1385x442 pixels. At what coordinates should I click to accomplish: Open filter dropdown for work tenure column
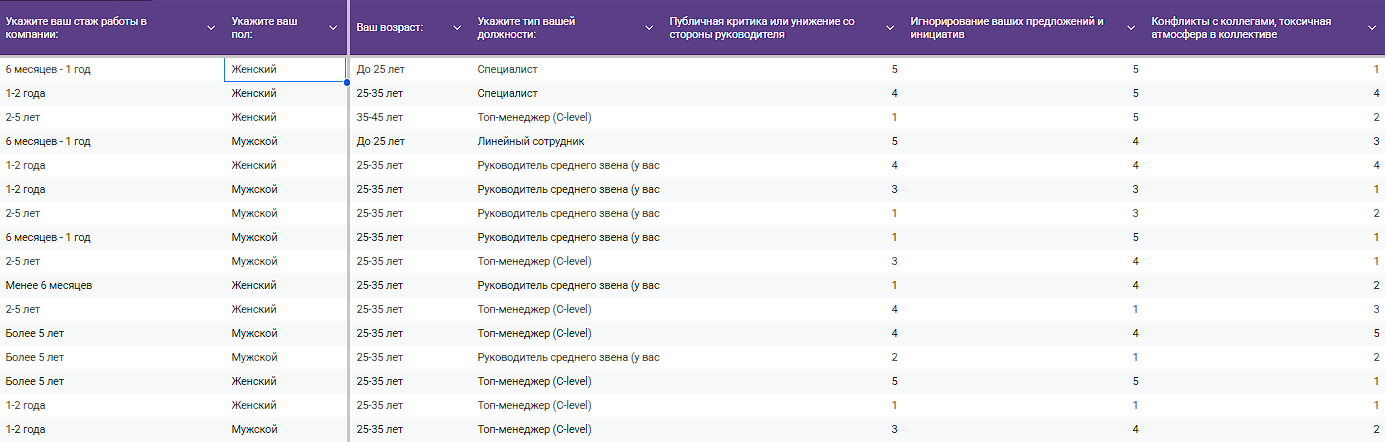pyautogui.click(x=210, y=28)
